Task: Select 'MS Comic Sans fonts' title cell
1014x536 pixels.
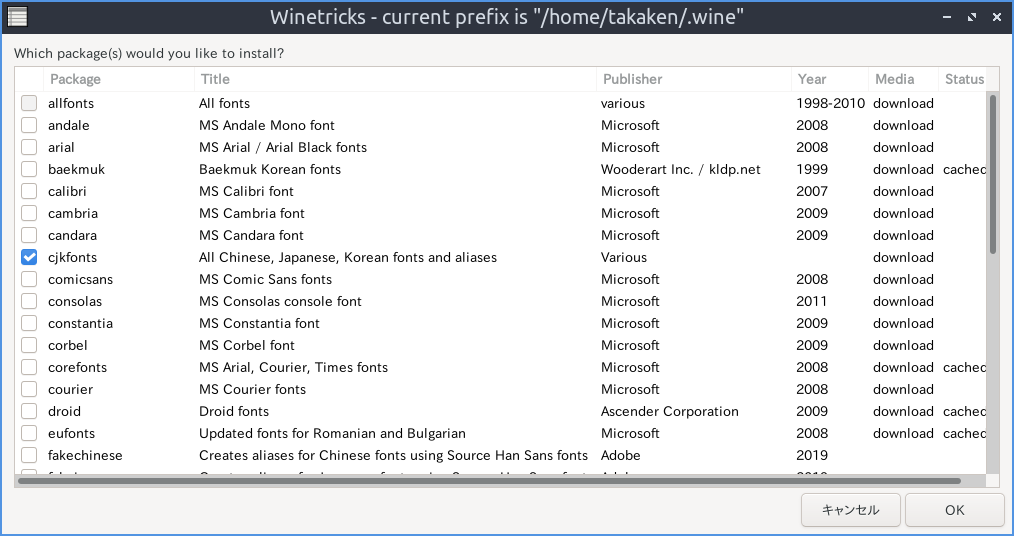Action: pos(265,279)
